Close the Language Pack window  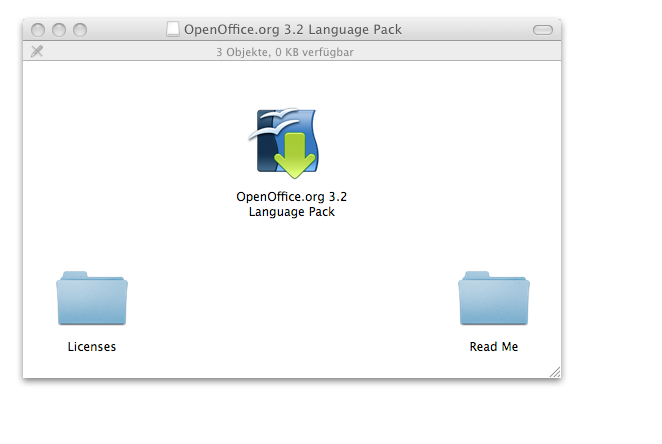click(x=39, y=30)
